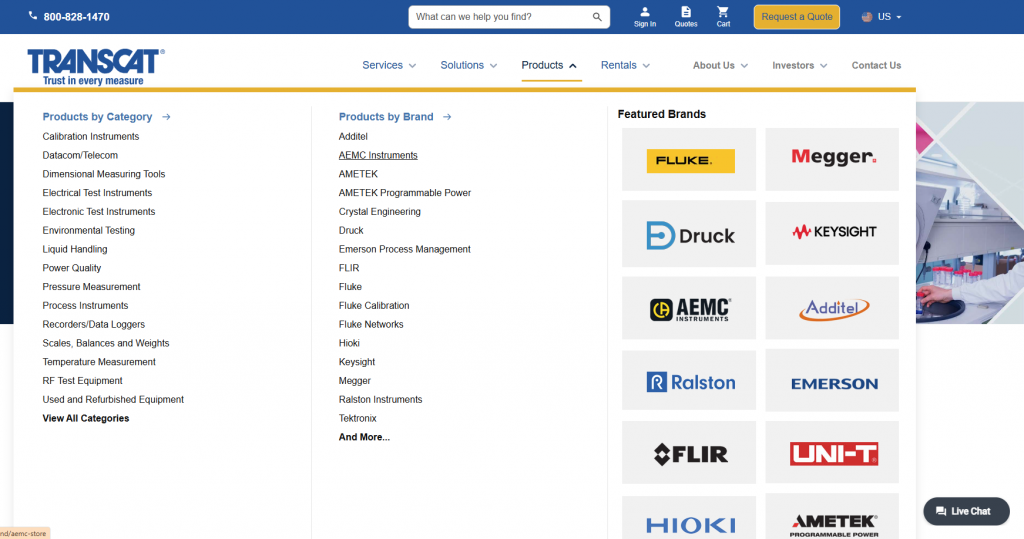Open Power Quality category
This screenshot has width=1024, height=539.
tap(72, 268)
